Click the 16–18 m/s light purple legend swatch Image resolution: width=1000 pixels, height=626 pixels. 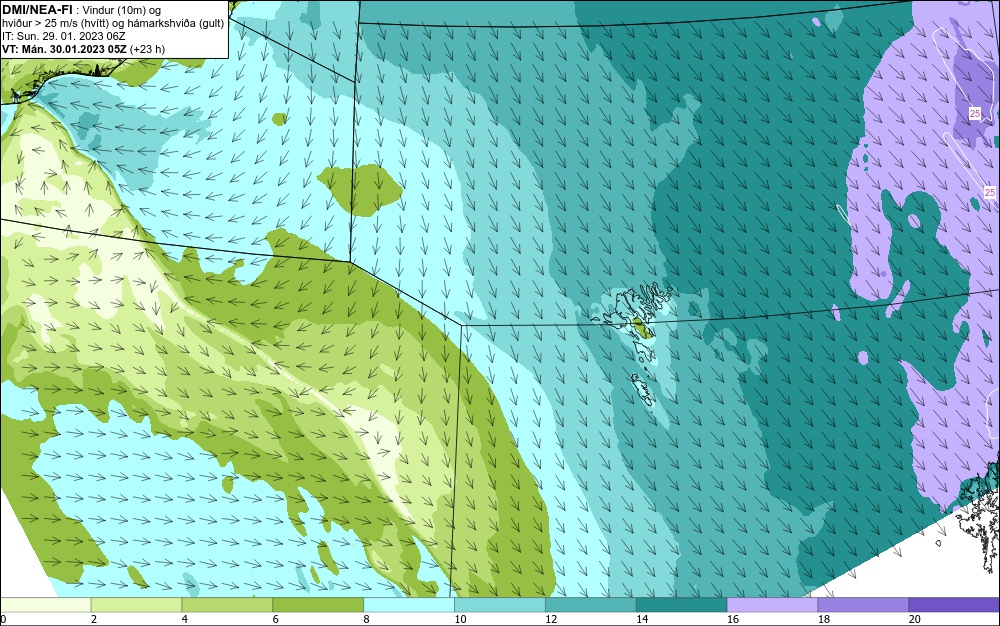point(772,605)
